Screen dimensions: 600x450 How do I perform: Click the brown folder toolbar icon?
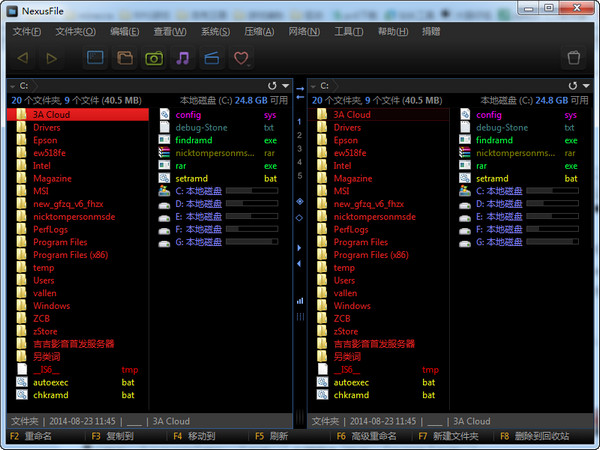(124, 59)
